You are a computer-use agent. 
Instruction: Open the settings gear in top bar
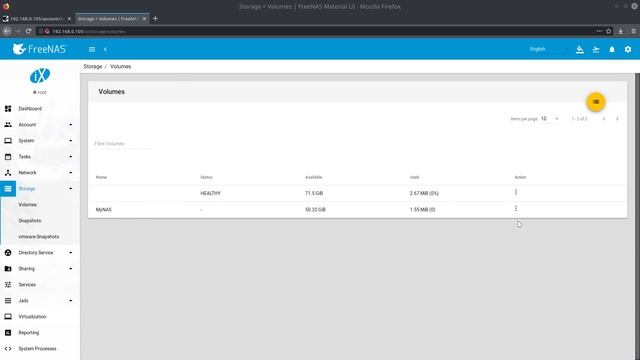tap(628, 49)
